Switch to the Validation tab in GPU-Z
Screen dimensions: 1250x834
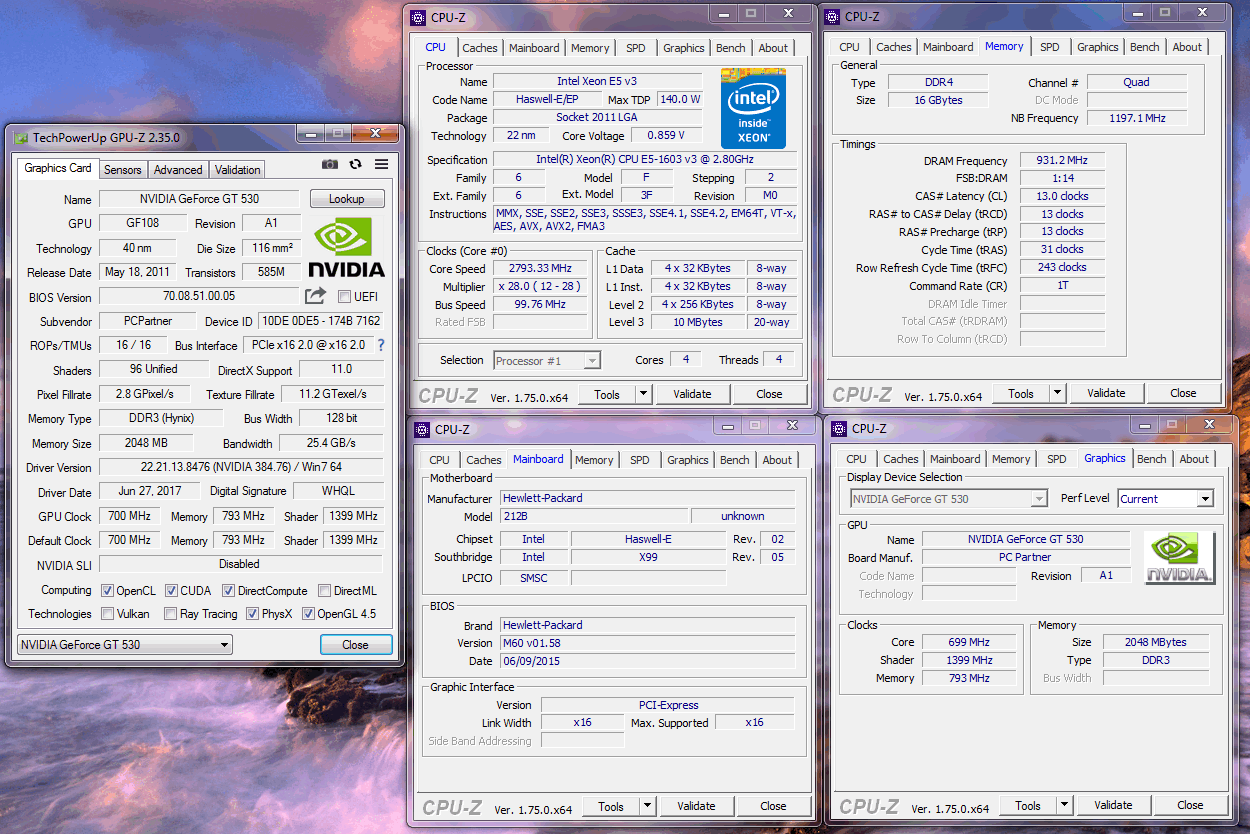click(x=237, y=170)
